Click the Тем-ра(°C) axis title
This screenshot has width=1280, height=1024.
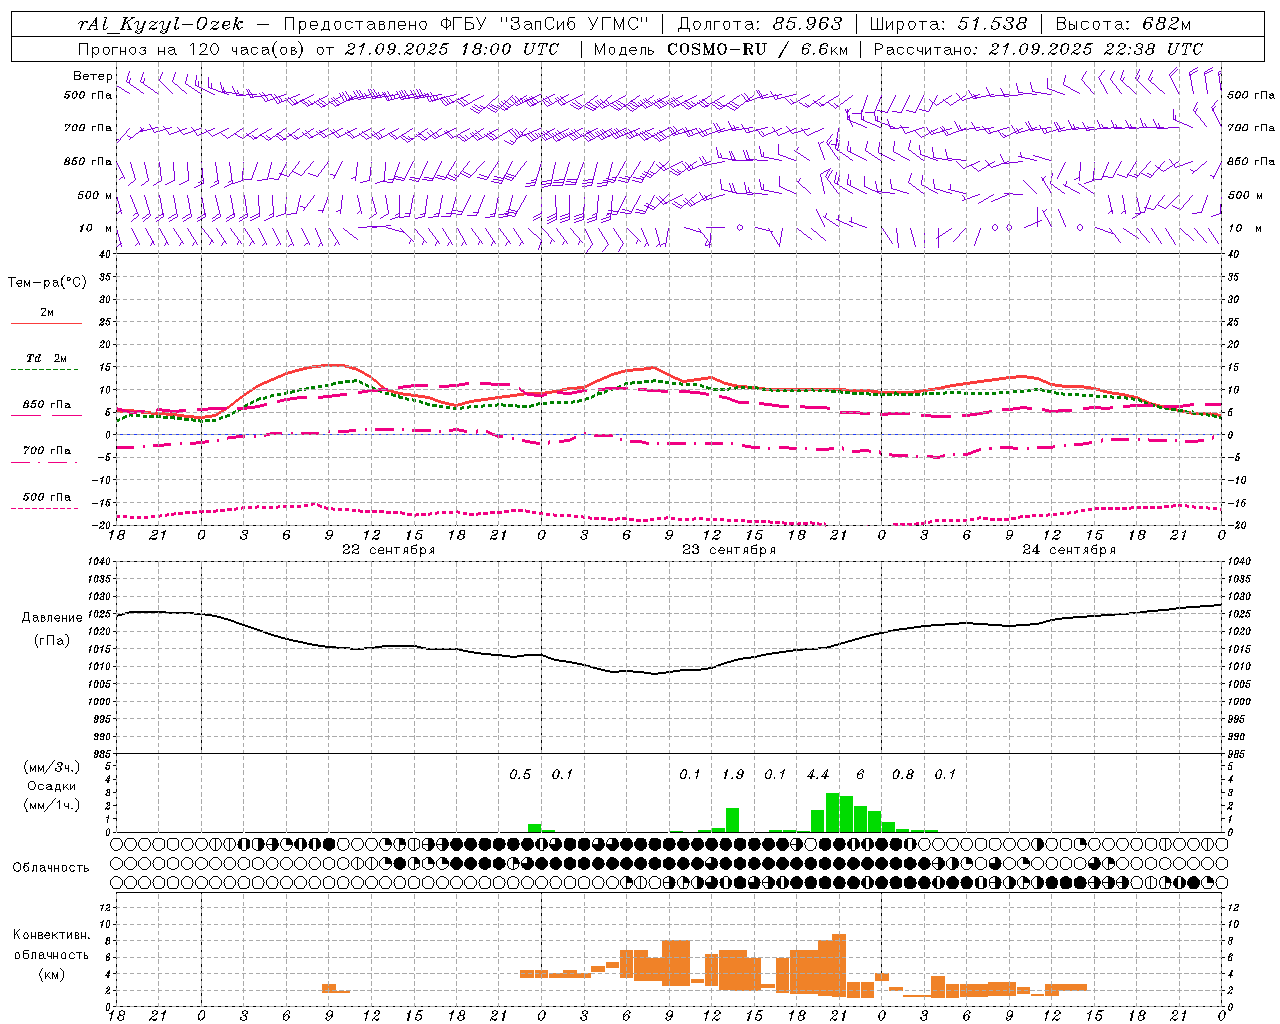[x=47, y=283]
